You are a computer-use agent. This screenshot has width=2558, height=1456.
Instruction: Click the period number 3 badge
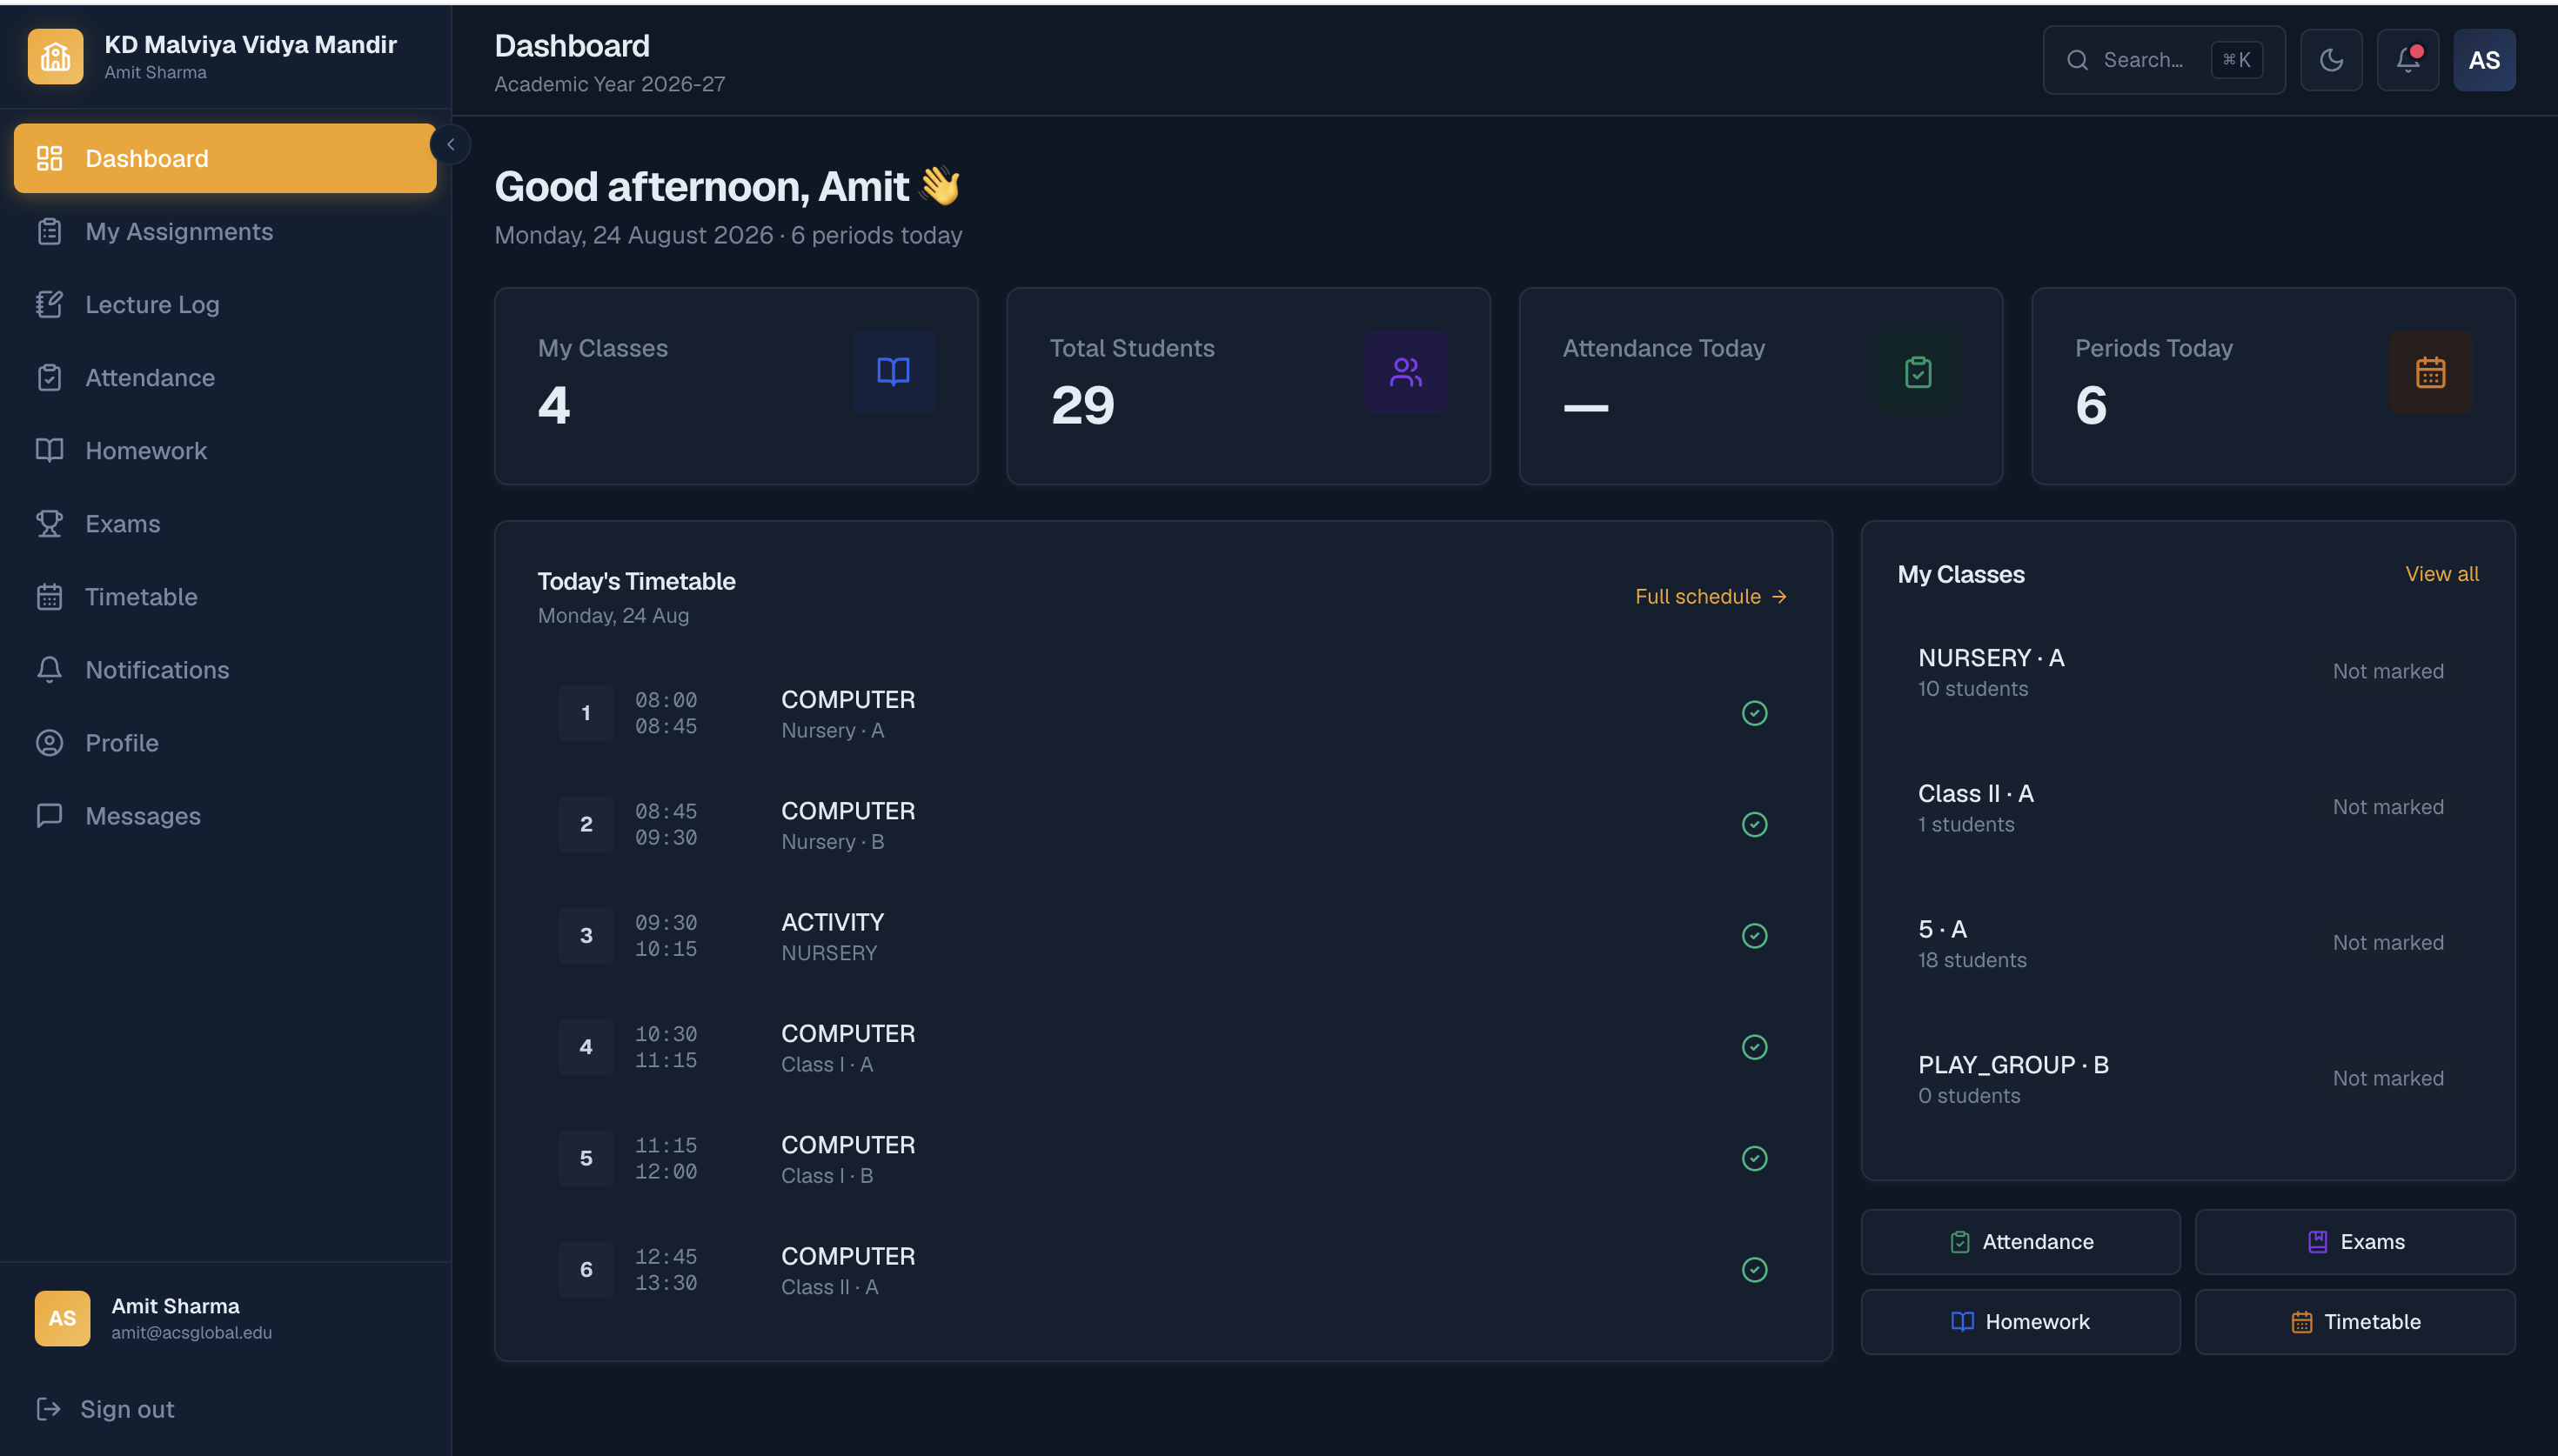click(586, 935)
